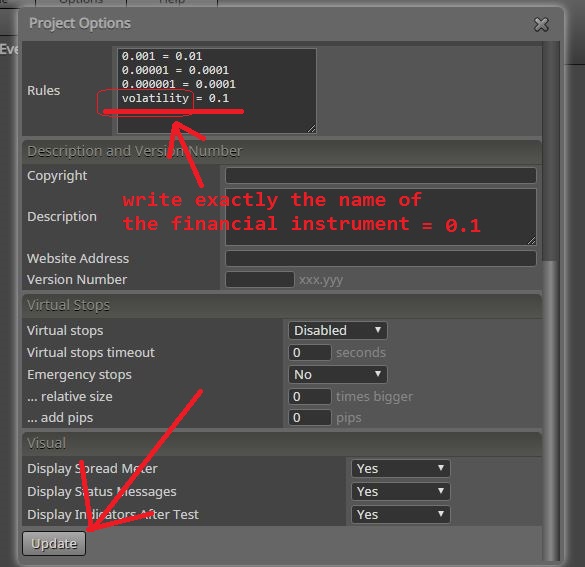Click the Visual section header
This screenshot has height=567, width=585.
coord(282,443)
